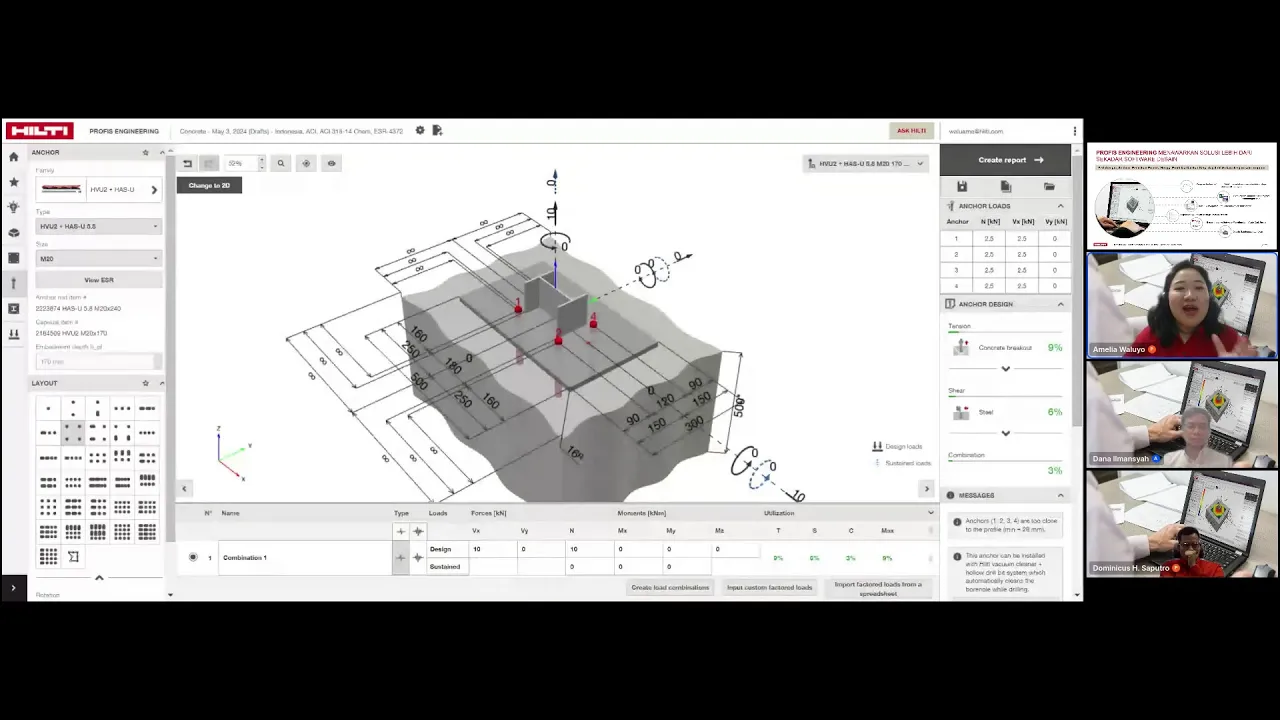
Task: Open the anchor Size M20 dropdown
Action: [99, 258]
